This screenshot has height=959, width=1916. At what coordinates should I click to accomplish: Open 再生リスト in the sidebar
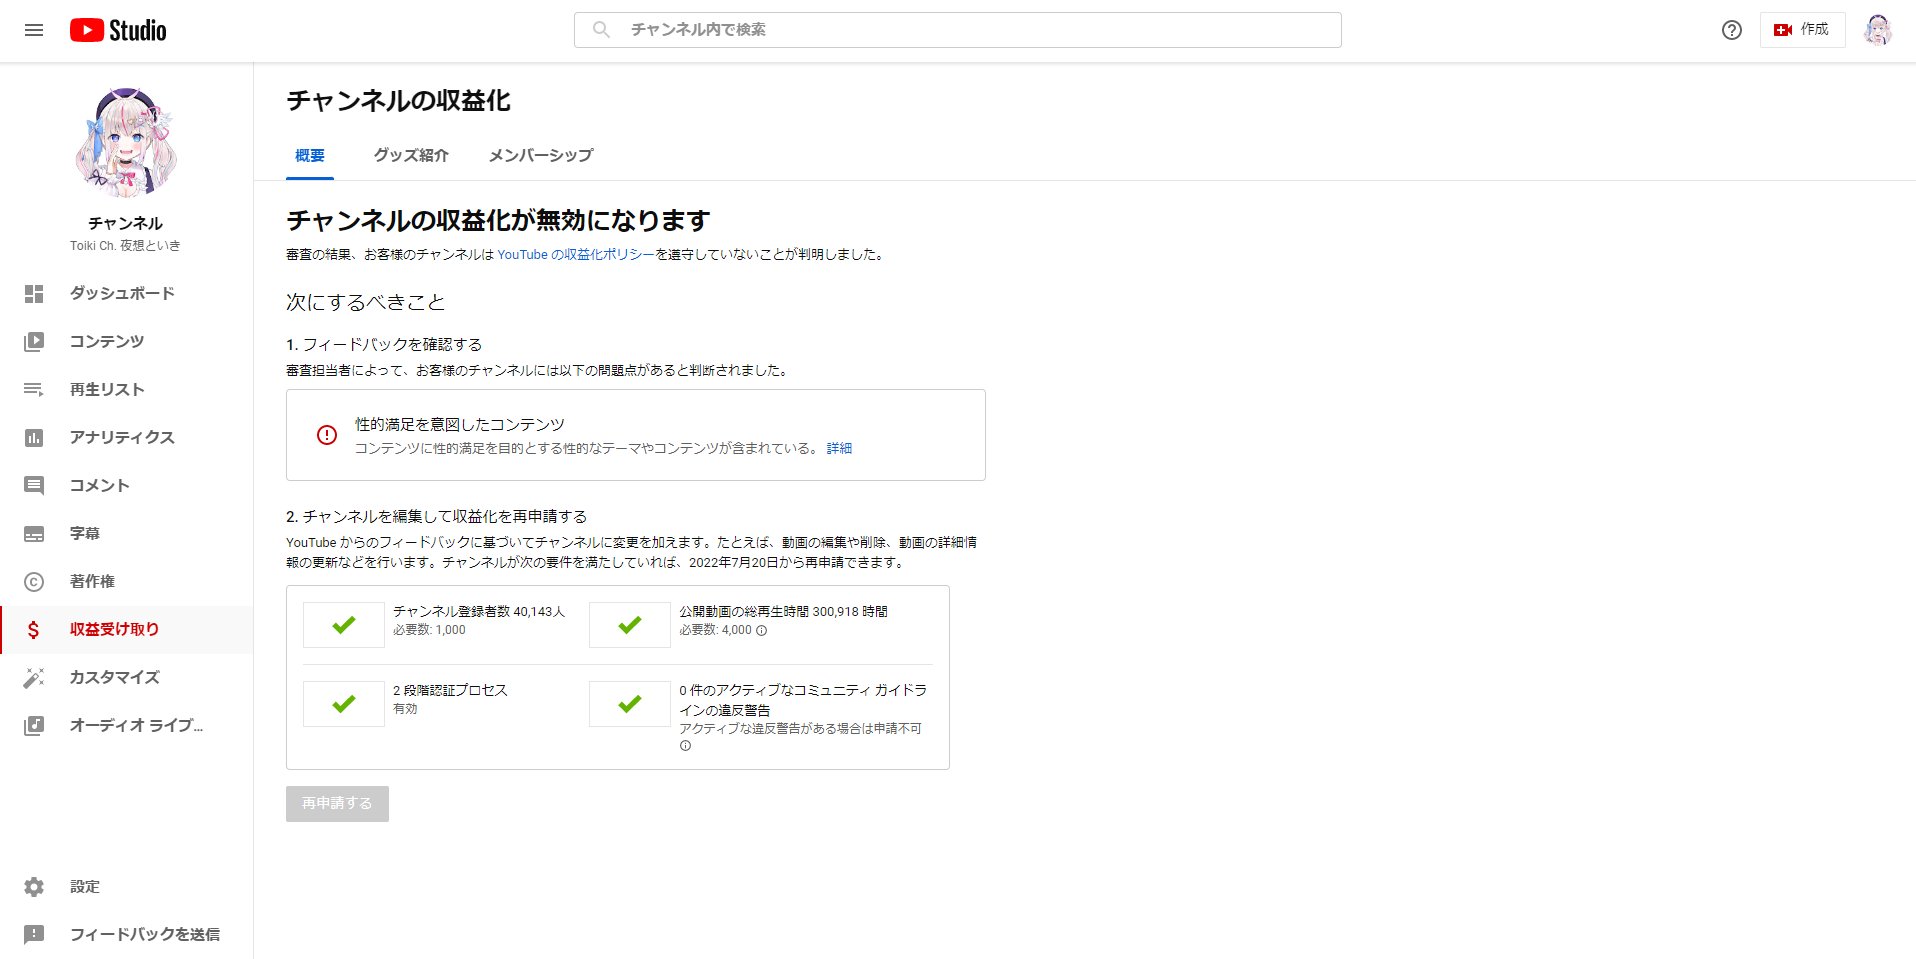[126, 389]
